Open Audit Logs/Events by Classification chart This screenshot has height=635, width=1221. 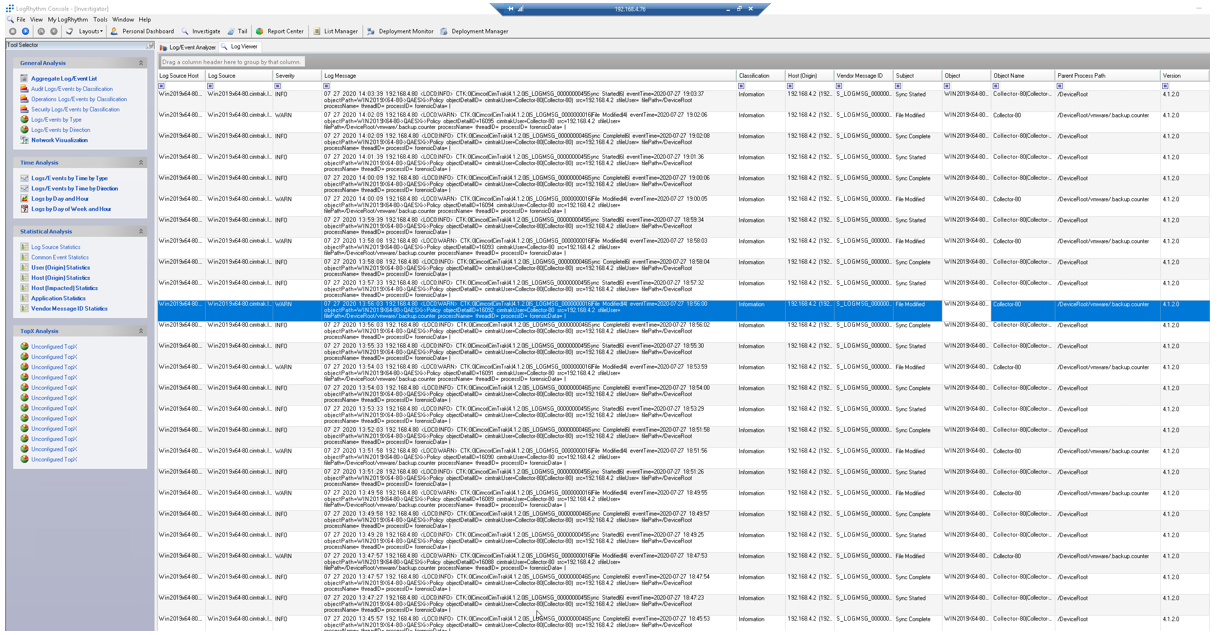72,89
